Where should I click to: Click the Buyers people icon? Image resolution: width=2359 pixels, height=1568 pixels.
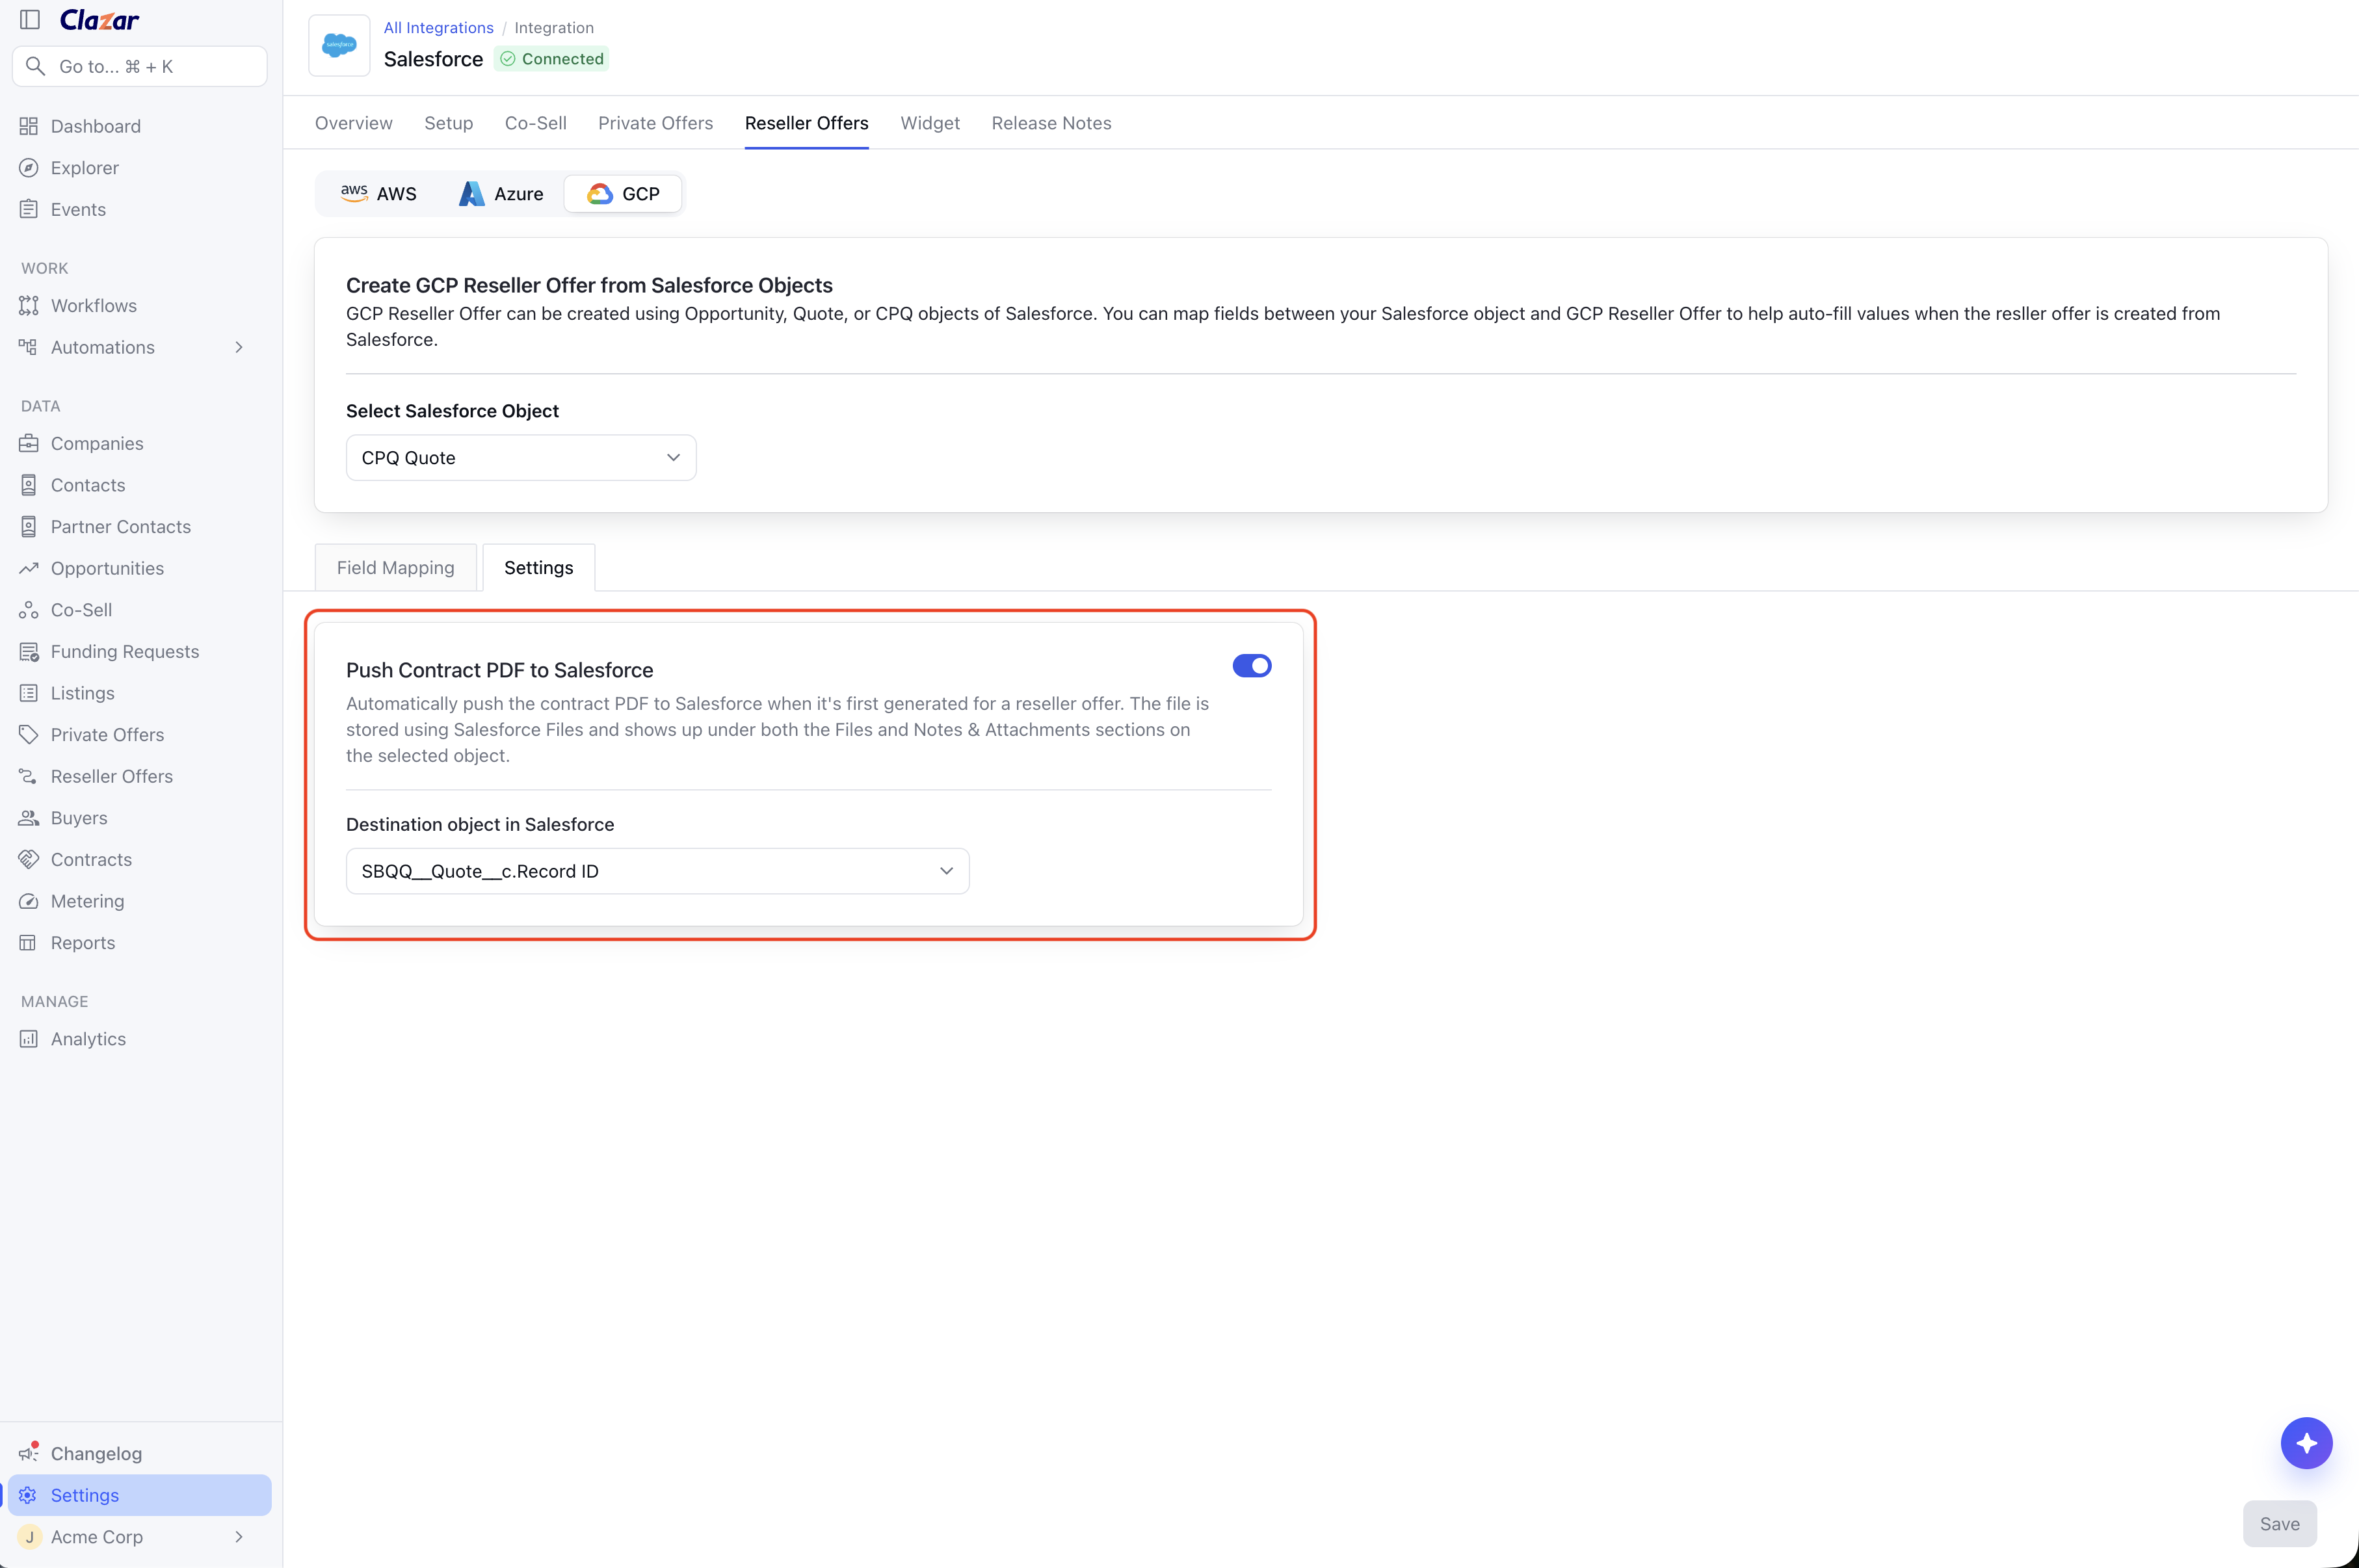29,818
